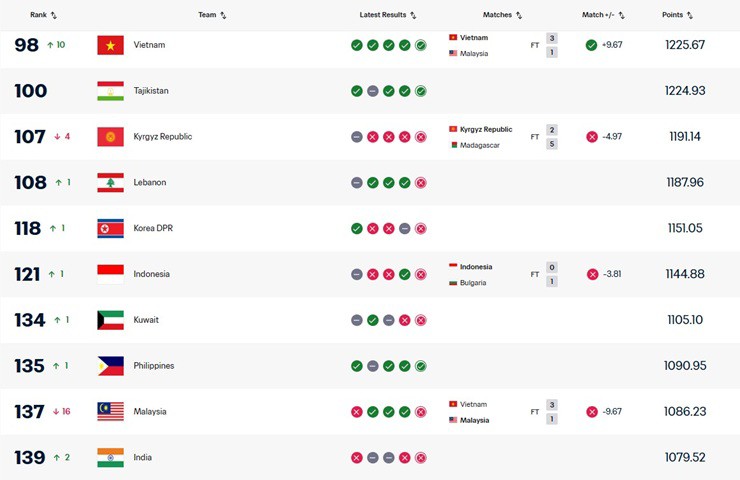Image resolution: width=740 pixels, height=480 pixels.
Task: Sort by Latest Results column
Action: point(388,15)
